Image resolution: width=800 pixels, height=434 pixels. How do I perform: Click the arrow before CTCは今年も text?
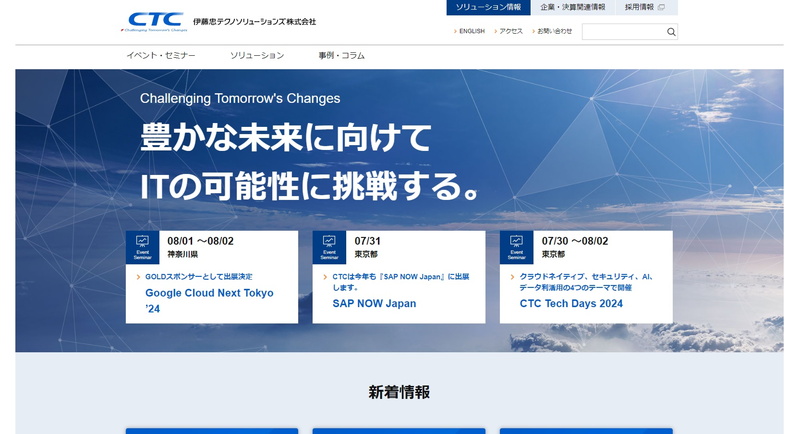pos(326,277)
